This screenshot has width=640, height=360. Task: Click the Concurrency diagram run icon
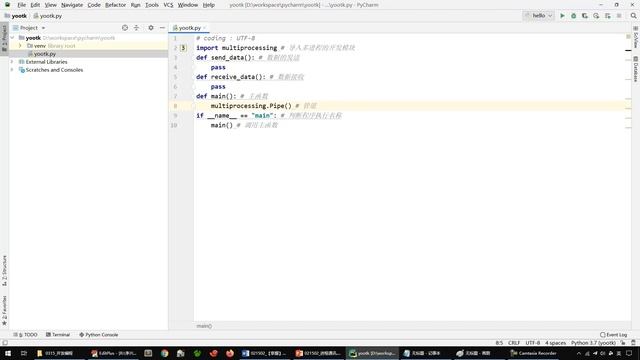coord(608,16)
